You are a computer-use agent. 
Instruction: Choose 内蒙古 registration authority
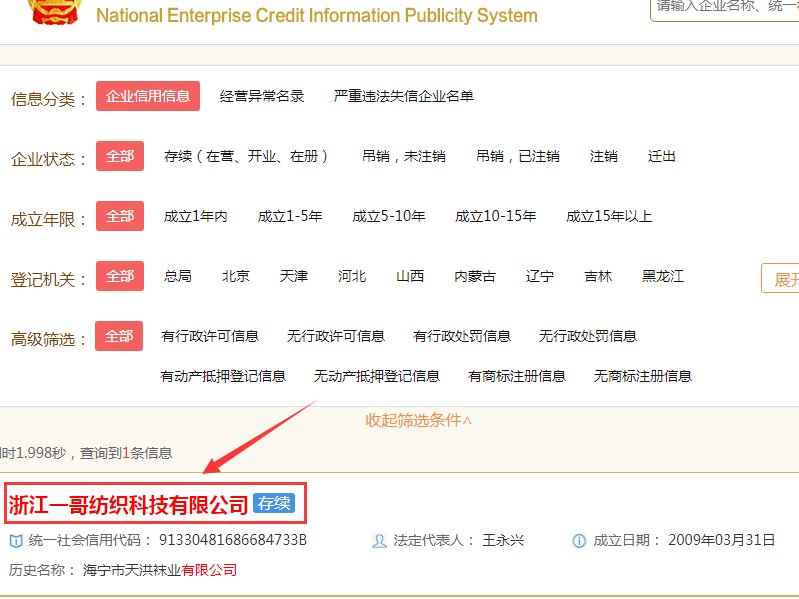[475, 276]
